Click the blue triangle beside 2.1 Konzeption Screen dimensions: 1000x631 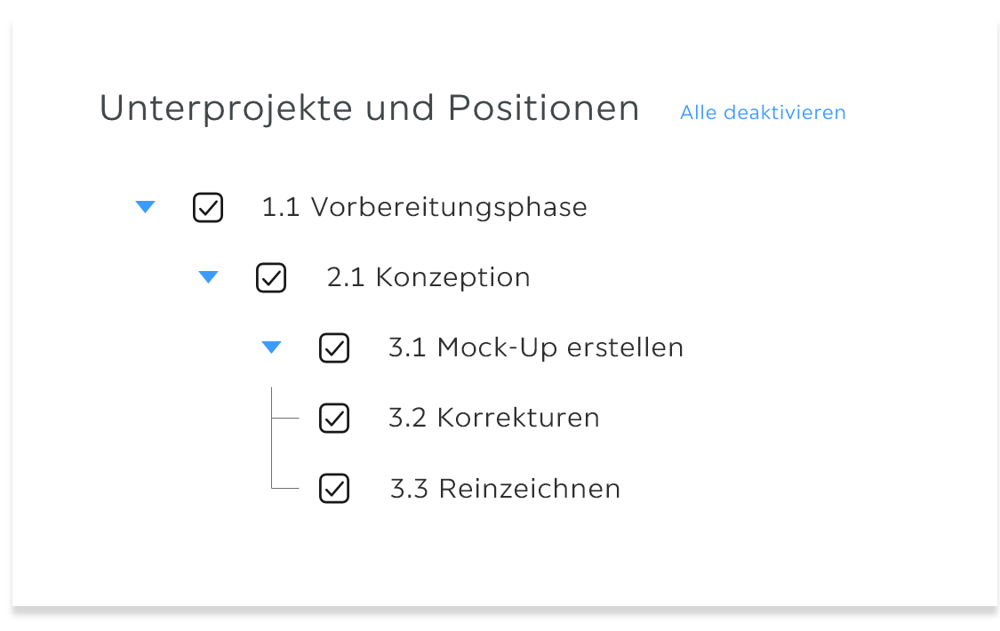click(209, 277)
